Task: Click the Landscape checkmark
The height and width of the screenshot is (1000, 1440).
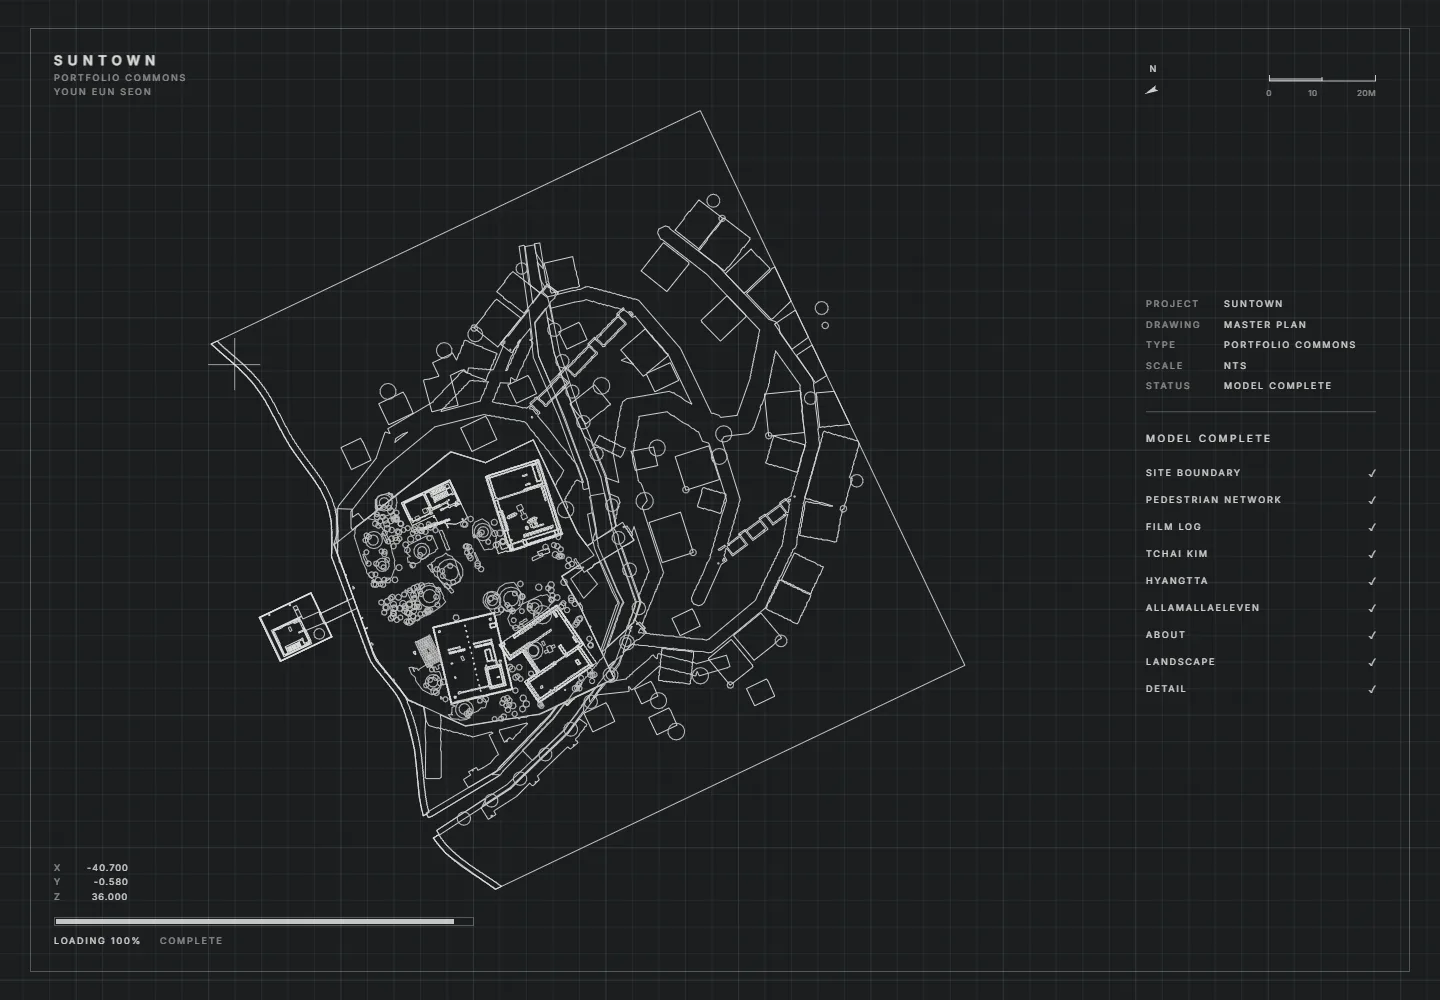Action: [x=1372, y=662]
